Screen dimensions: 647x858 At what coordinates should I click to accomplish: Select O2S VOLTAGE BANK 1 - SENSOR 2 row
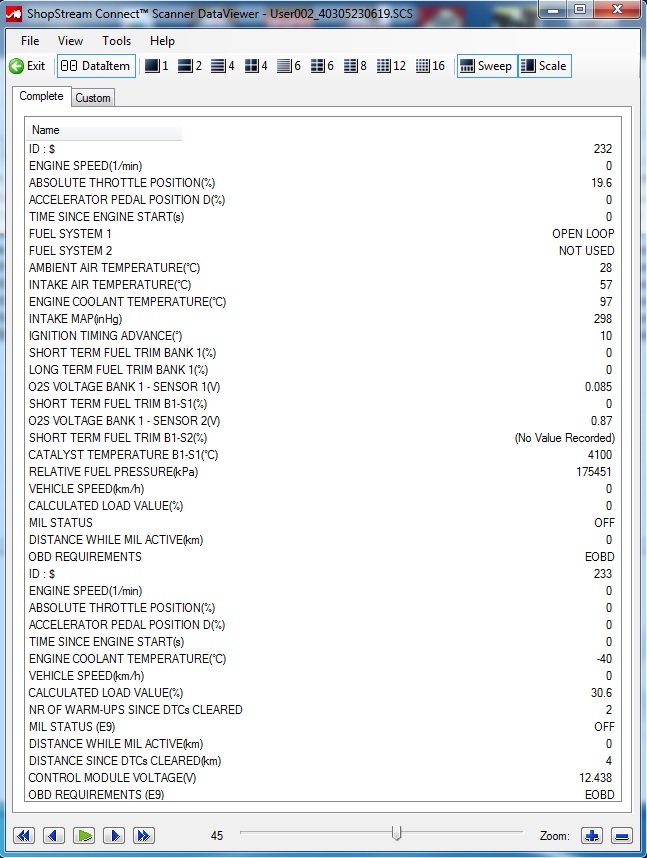coord(323,421)
